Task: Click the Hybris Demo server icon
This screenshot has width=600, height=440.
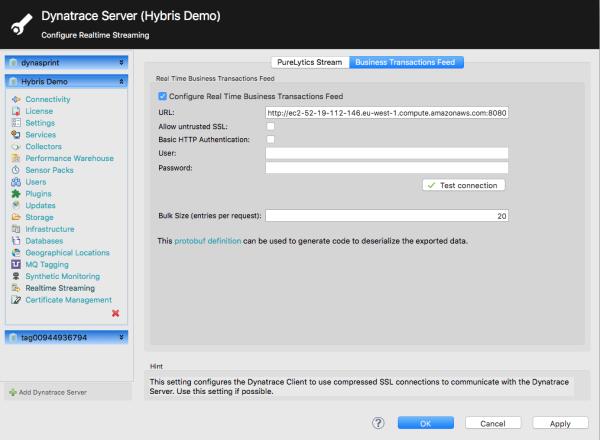Action: pos(13,81)
